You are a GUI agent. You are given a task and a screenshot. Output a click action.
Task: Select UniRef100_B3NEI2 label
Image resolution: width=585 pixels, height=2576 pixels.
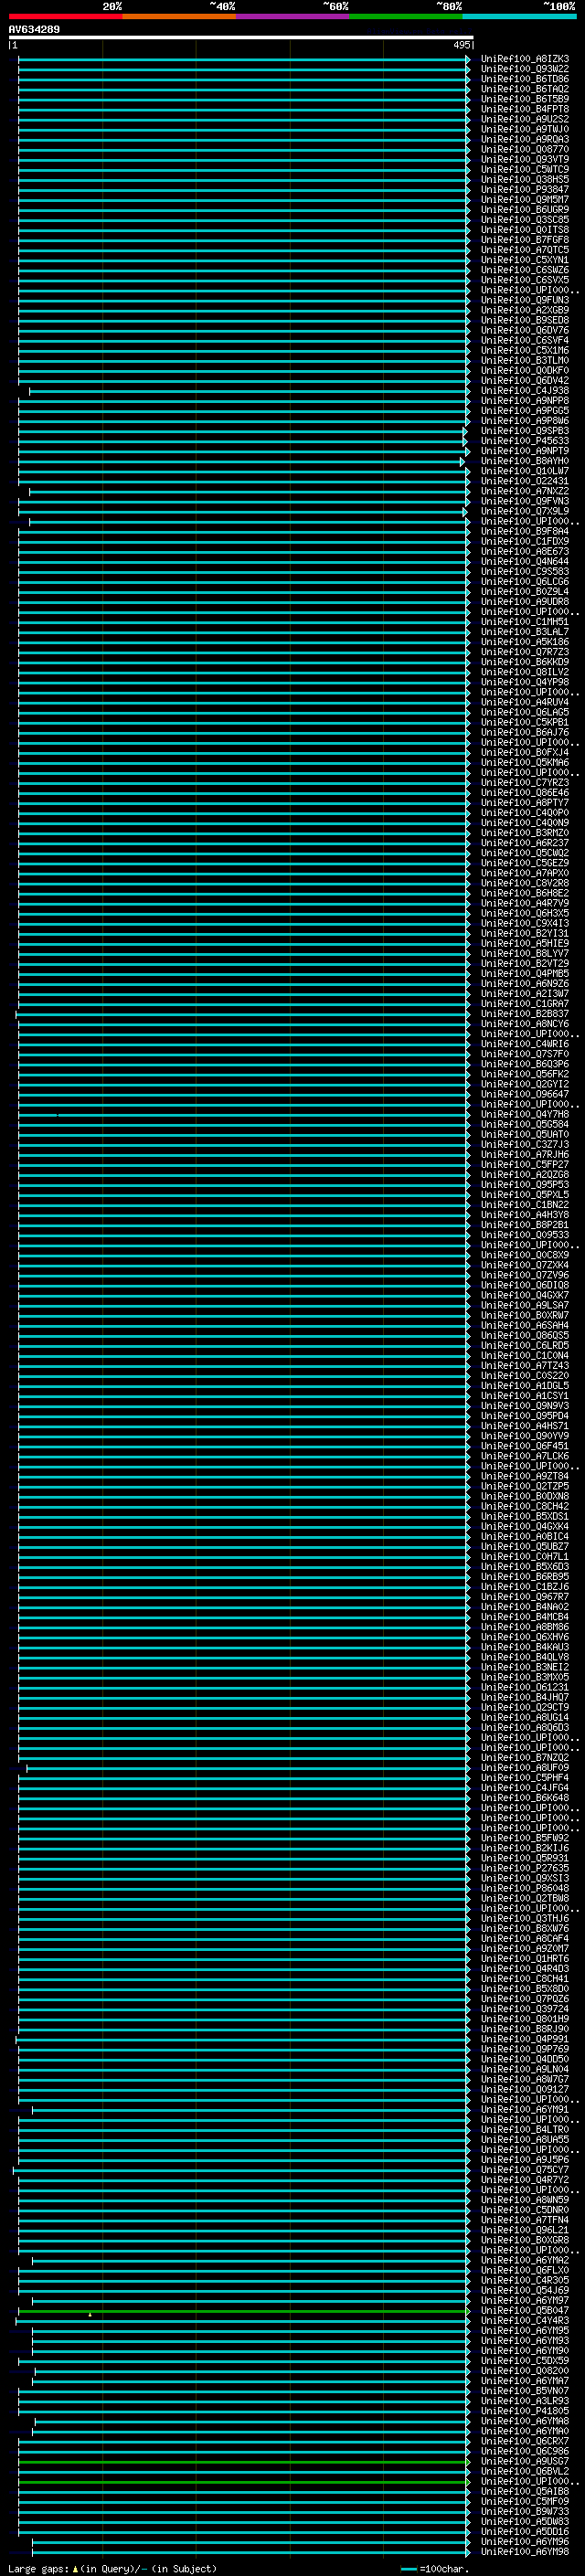525,1667
